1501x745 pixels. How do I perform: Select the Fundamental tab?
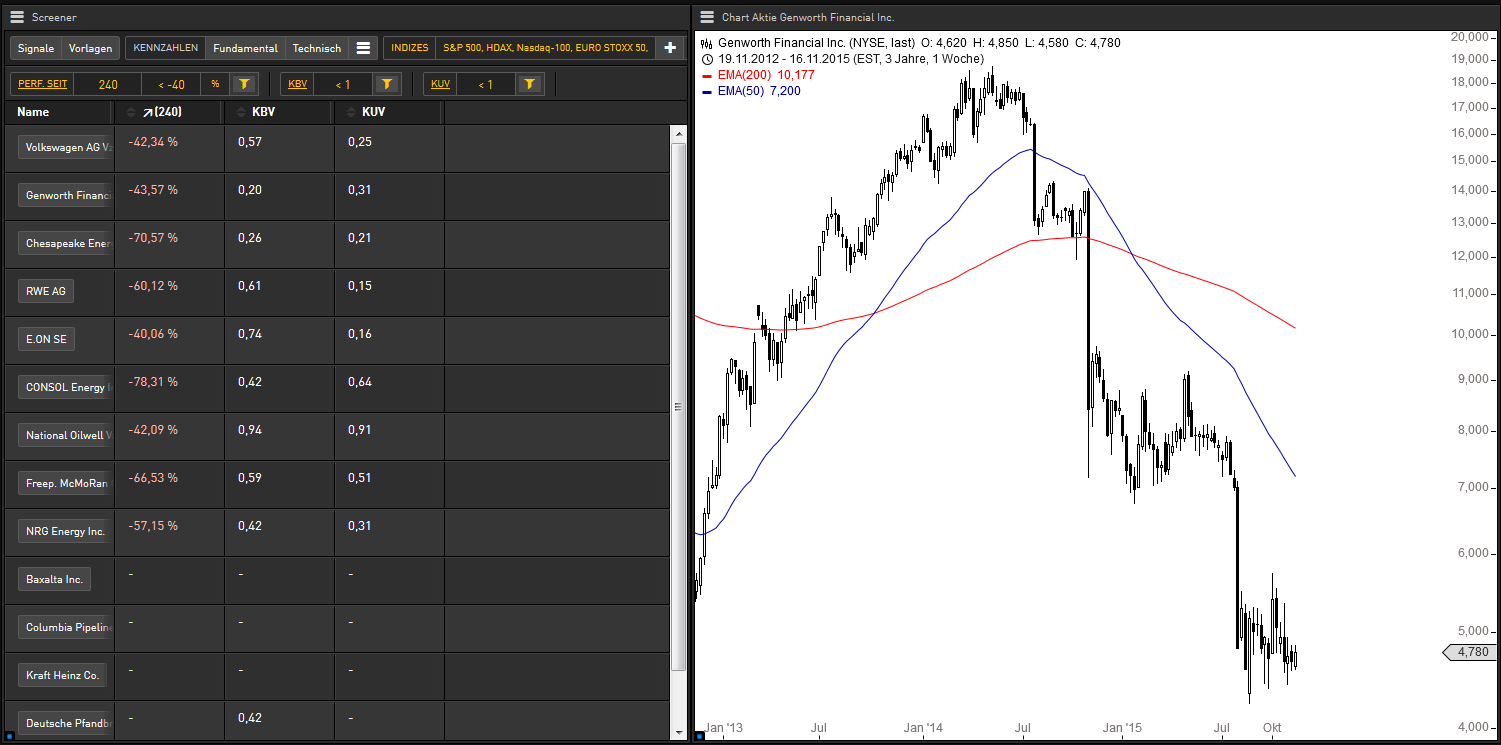245,48
